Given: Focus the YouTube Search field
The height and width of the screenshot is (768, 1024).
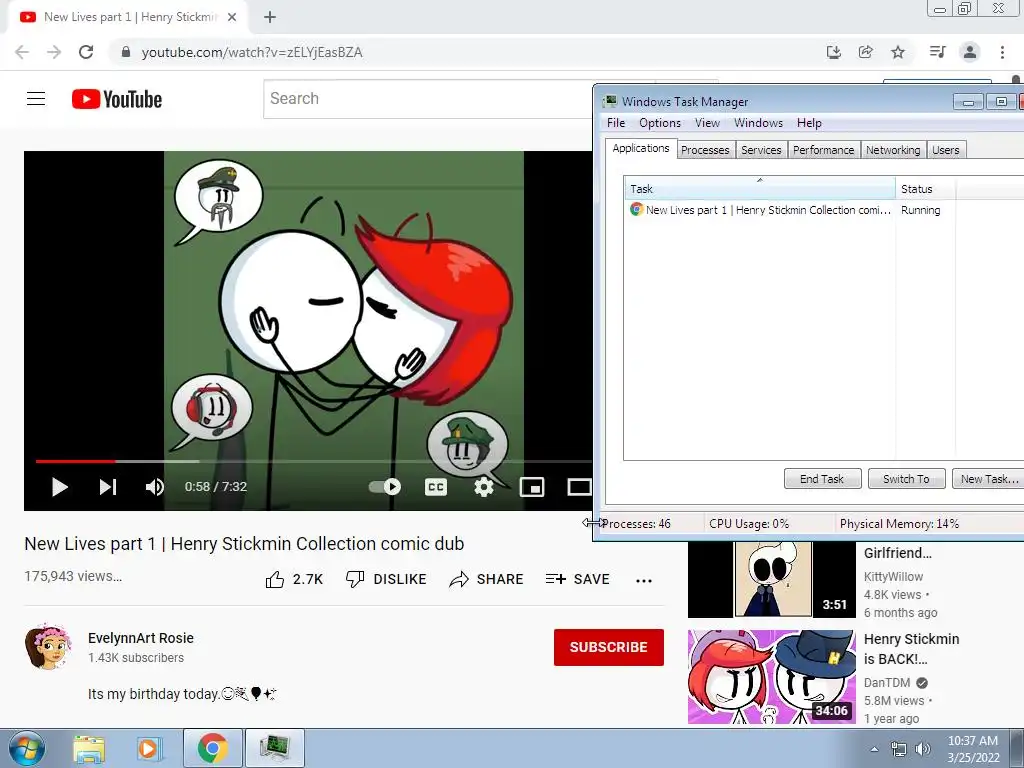Looking at the screenshot, I should [428, 99].
